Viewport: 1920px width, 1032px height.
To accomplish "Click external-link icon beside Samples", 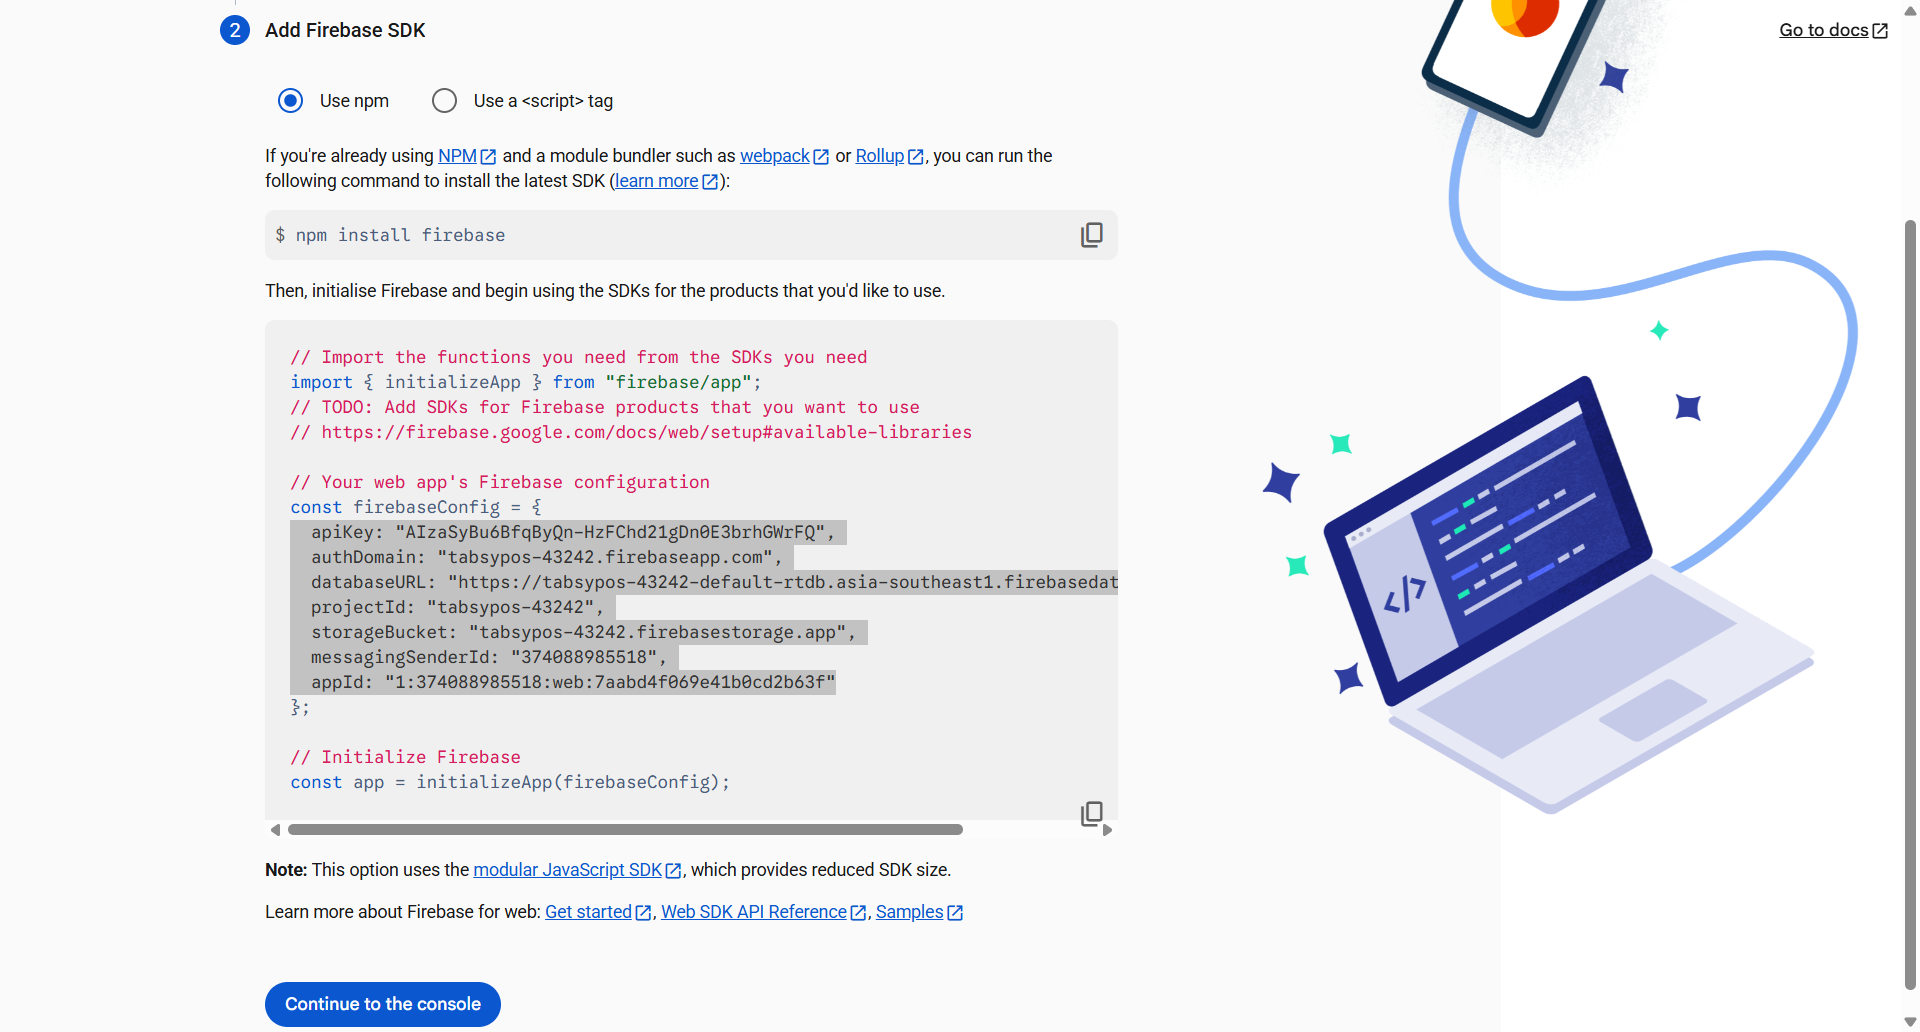I will (955, 913).
